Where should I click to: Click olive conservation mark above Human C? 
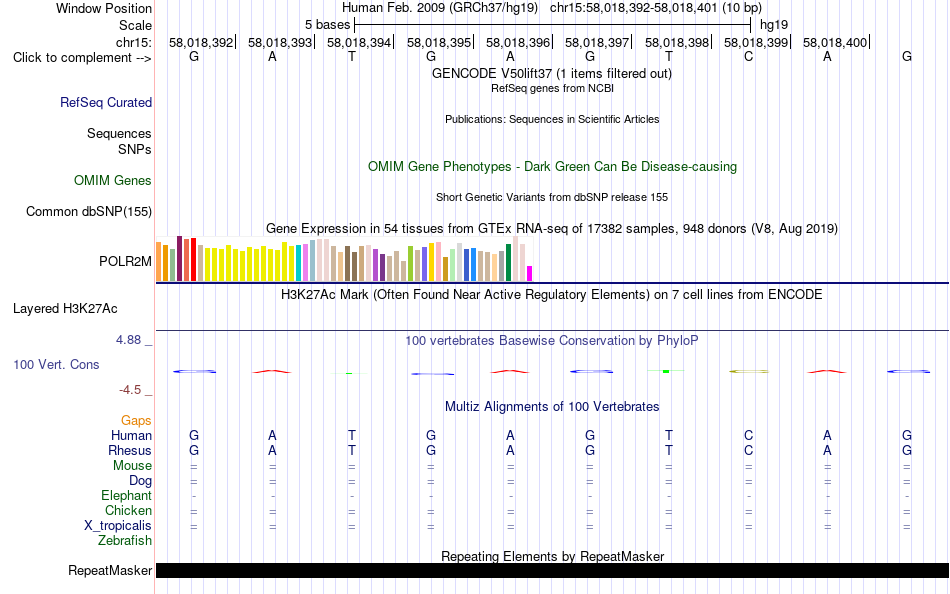[x=748, y=371]
